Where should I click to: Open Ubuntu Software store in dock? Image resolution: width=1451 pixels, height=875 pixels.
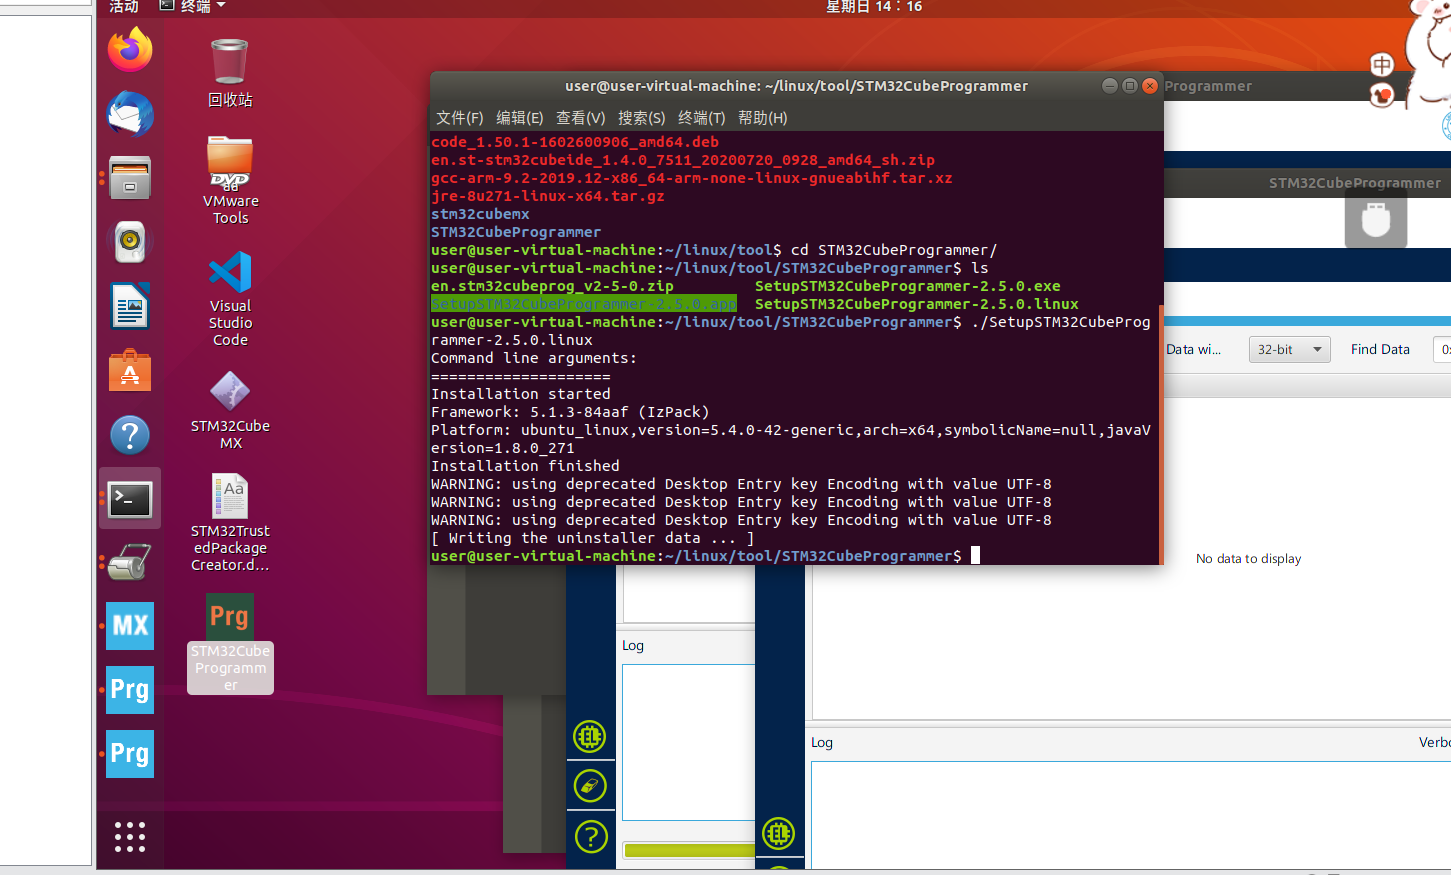coord(130,370)
